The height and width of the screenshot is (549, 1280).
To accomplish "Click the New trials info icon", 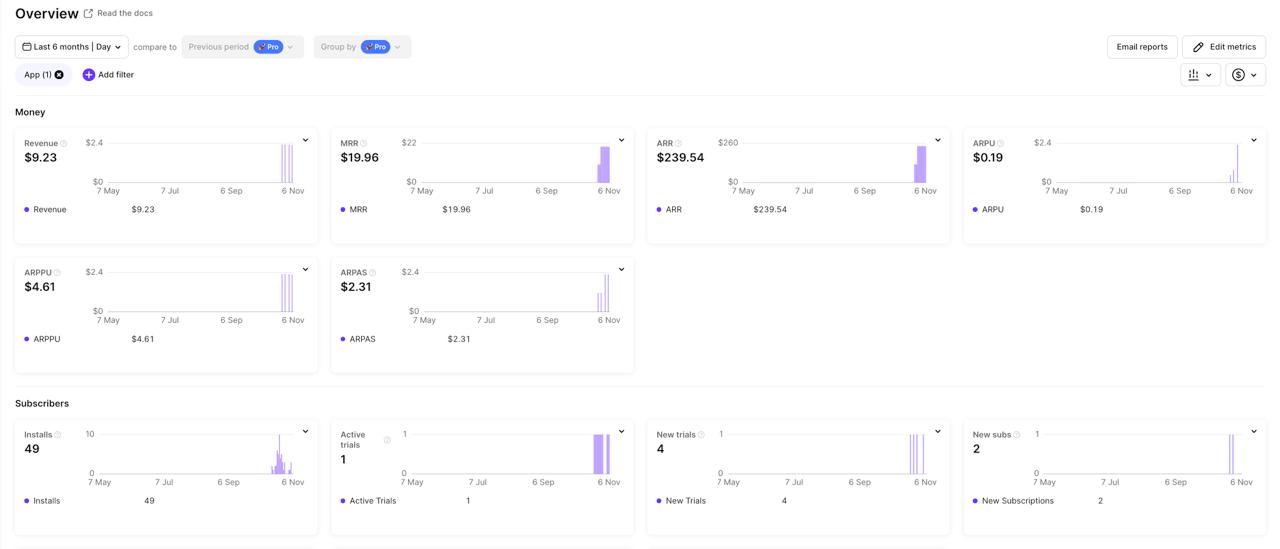I will point(701,435).
